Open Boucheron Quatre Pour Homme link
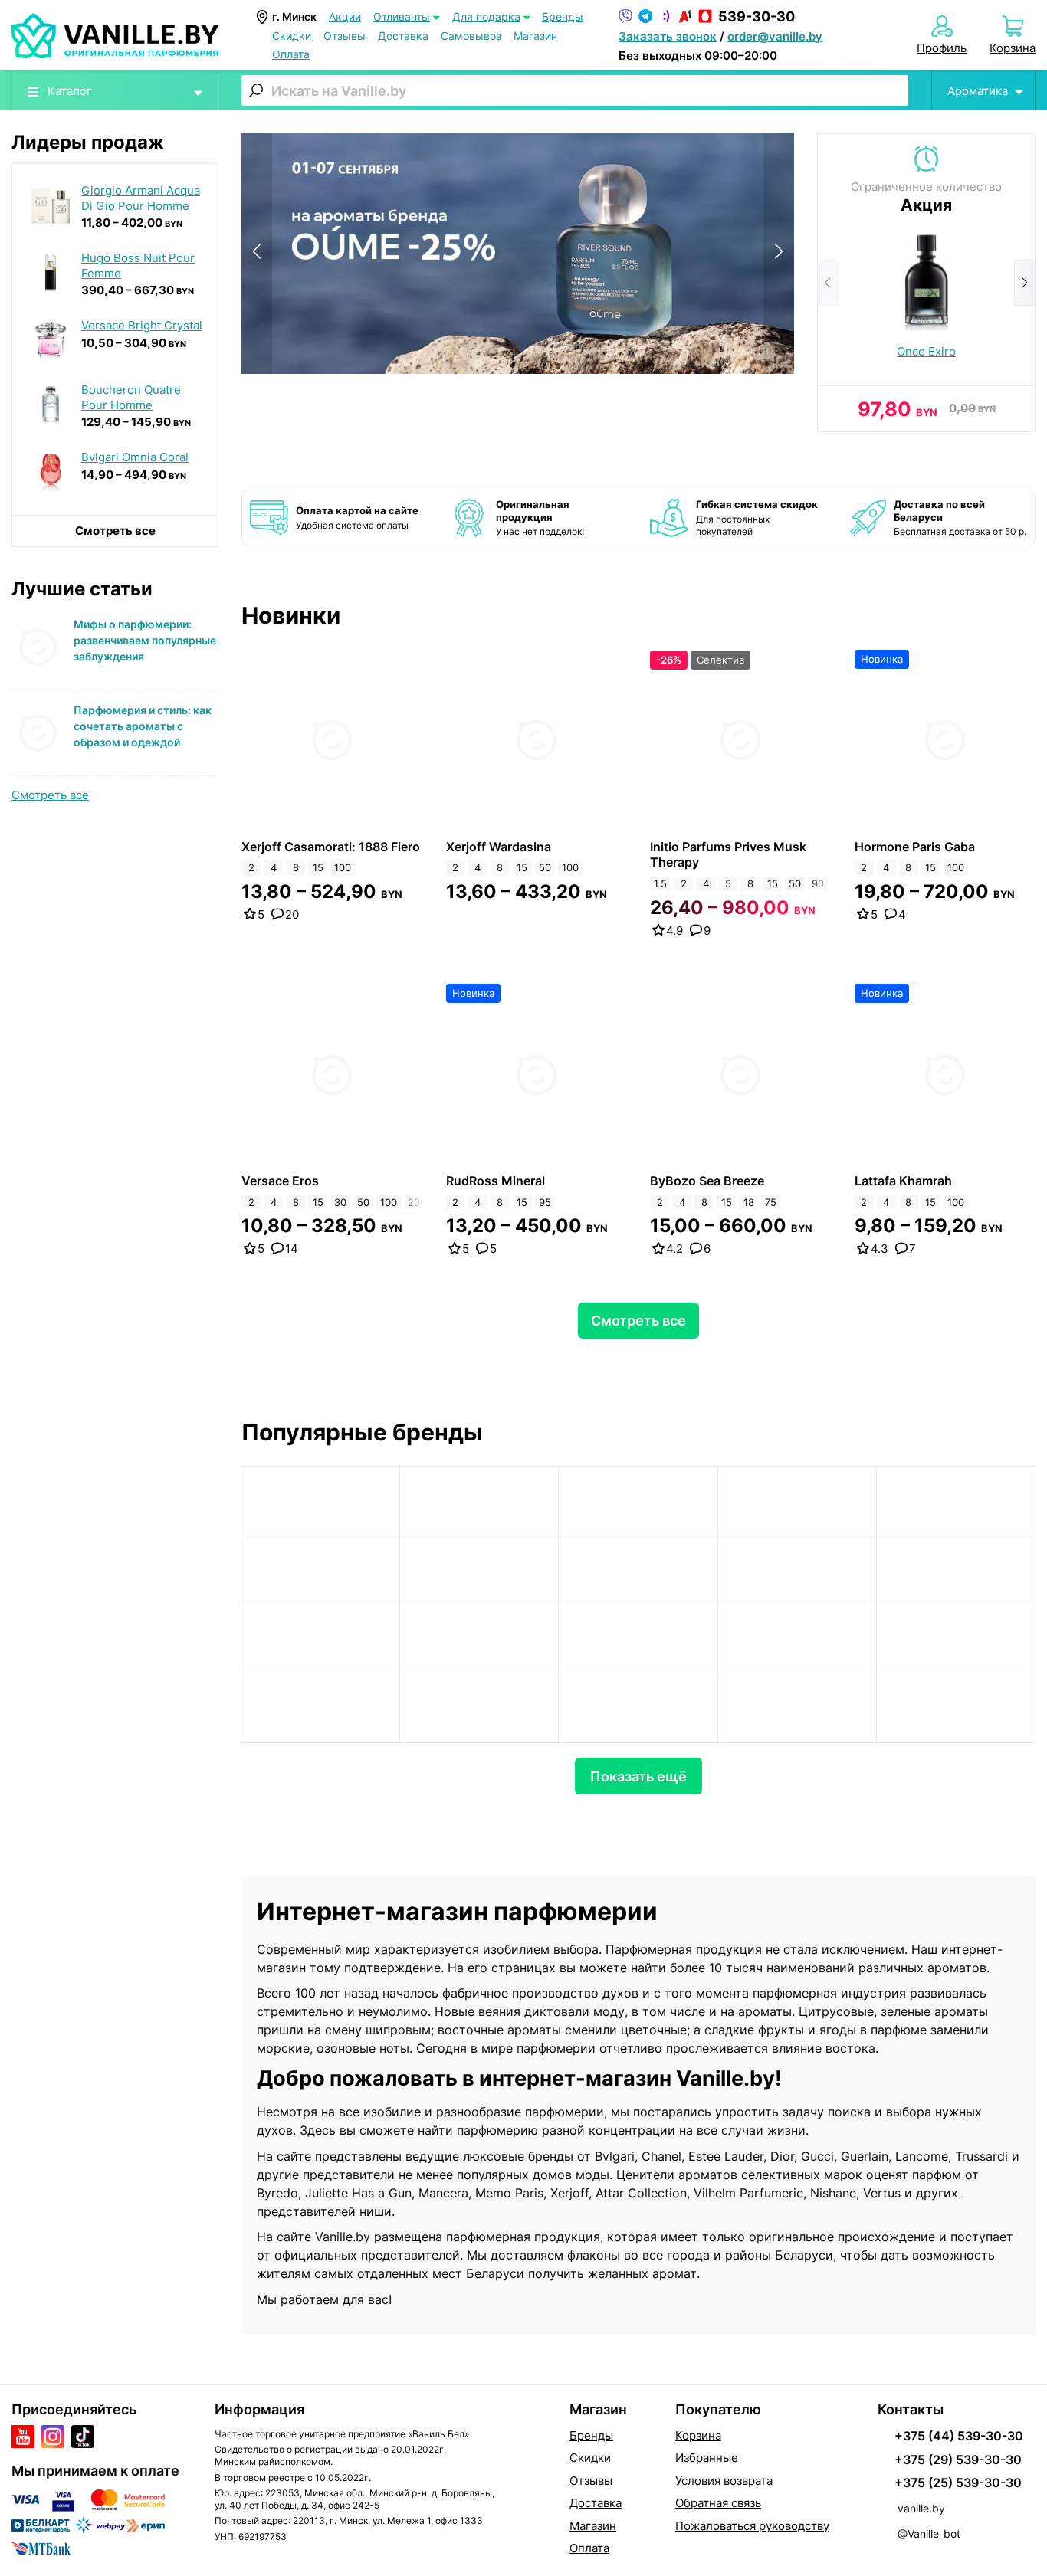The width and height of the screenshot is (1047, 2576). coord(131,397)
